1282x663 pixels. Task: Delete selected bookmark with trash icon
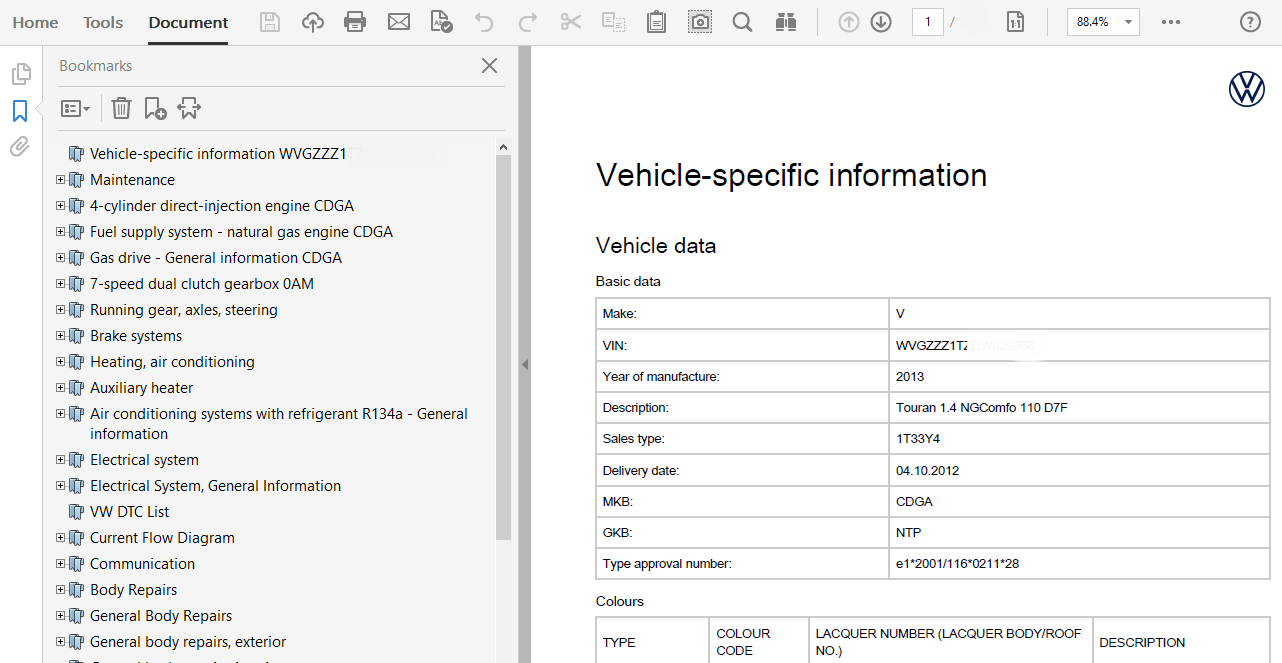(121, 108)
